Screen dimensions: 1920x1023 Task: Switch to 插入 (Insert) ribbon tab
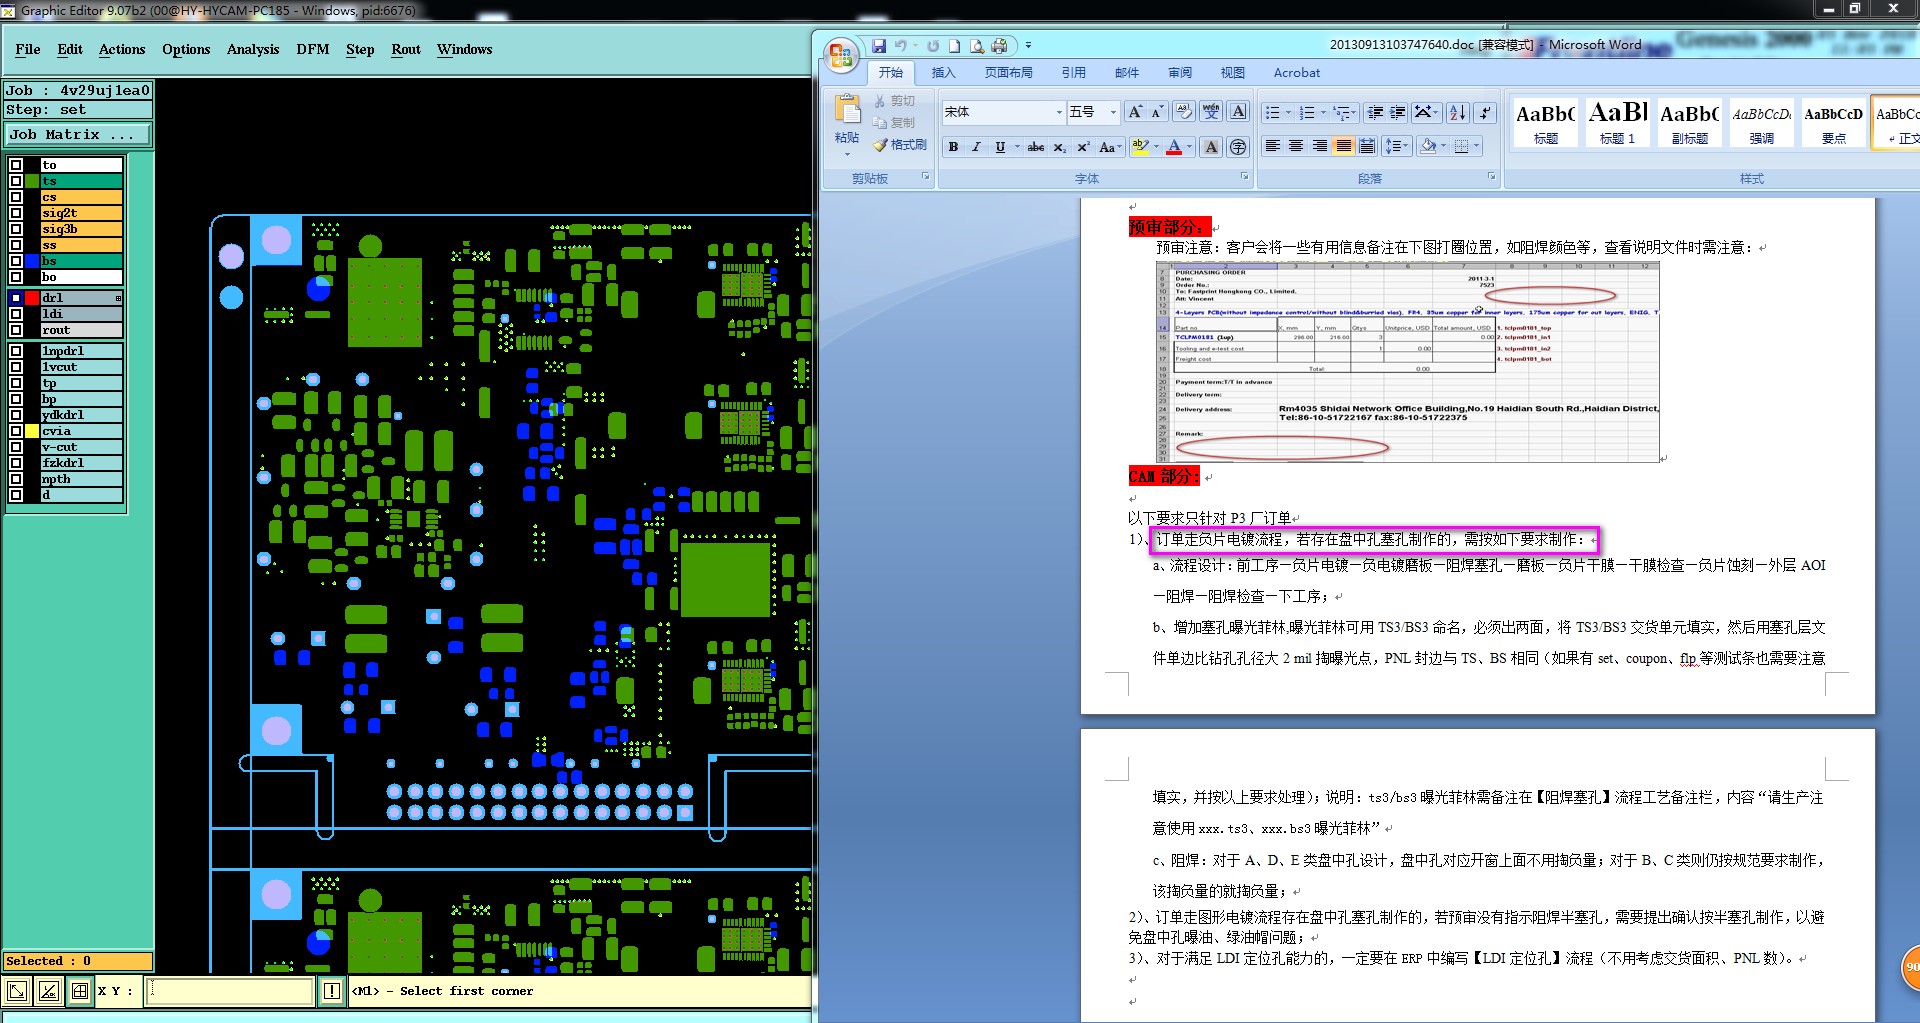click(x=943, y=72)
